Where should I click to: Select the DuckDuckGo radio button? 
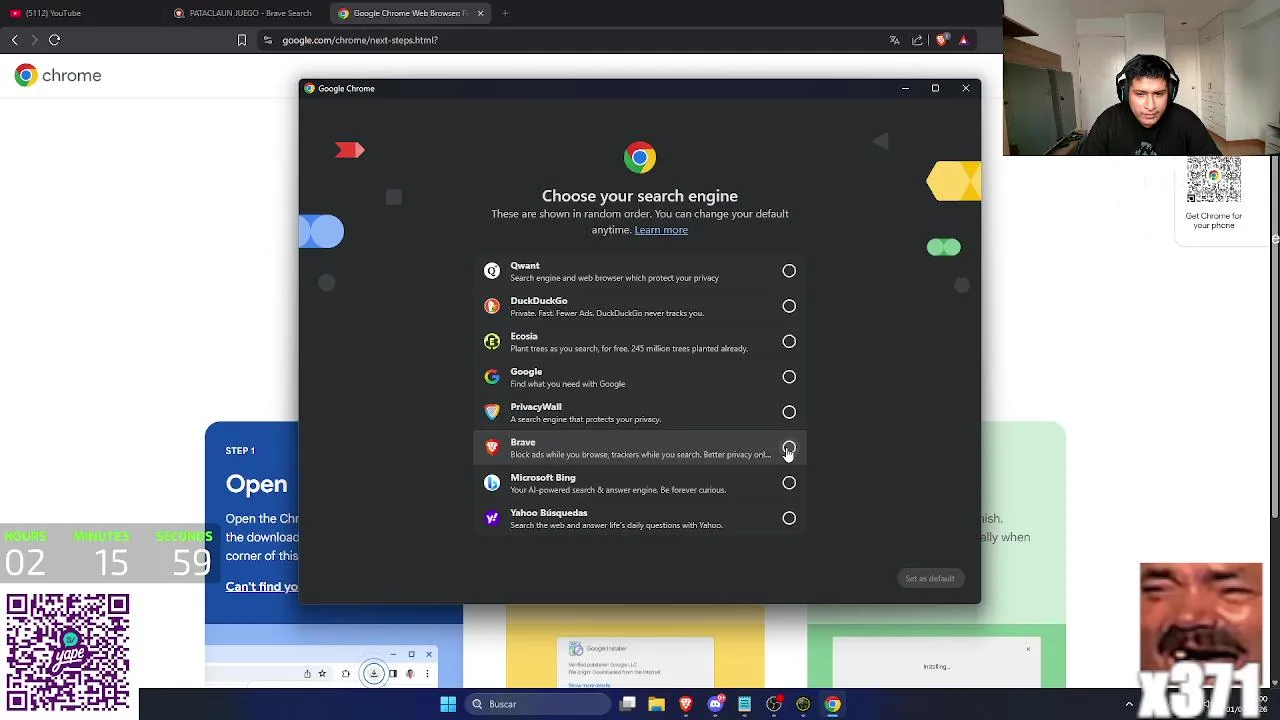click(x=789, y=306)
